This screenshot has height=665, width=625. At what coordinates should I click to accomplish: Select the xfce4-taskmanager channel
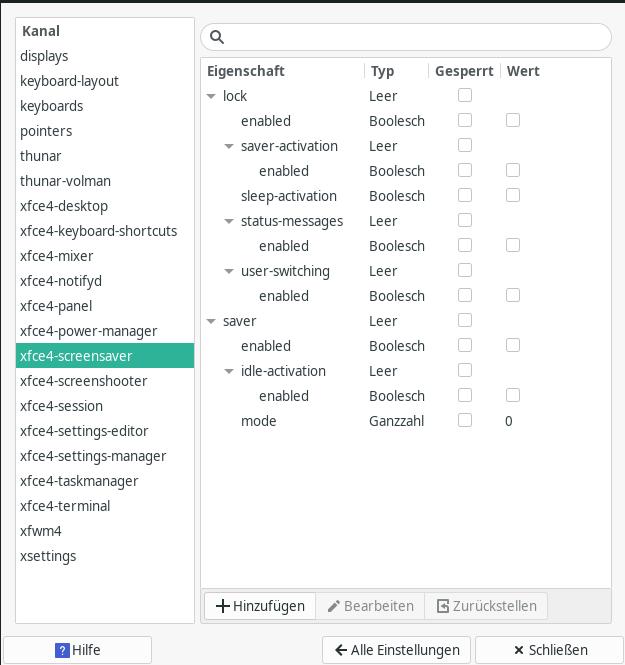click(x=105, y=481)
